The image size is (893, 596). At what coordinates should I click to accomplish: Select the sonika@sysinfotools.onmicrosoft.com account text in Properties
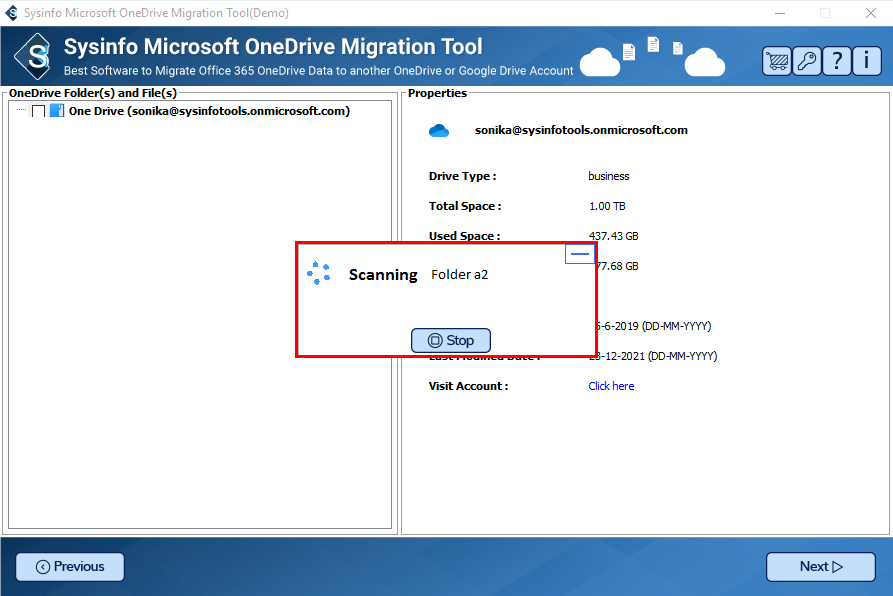pos(581,130)
